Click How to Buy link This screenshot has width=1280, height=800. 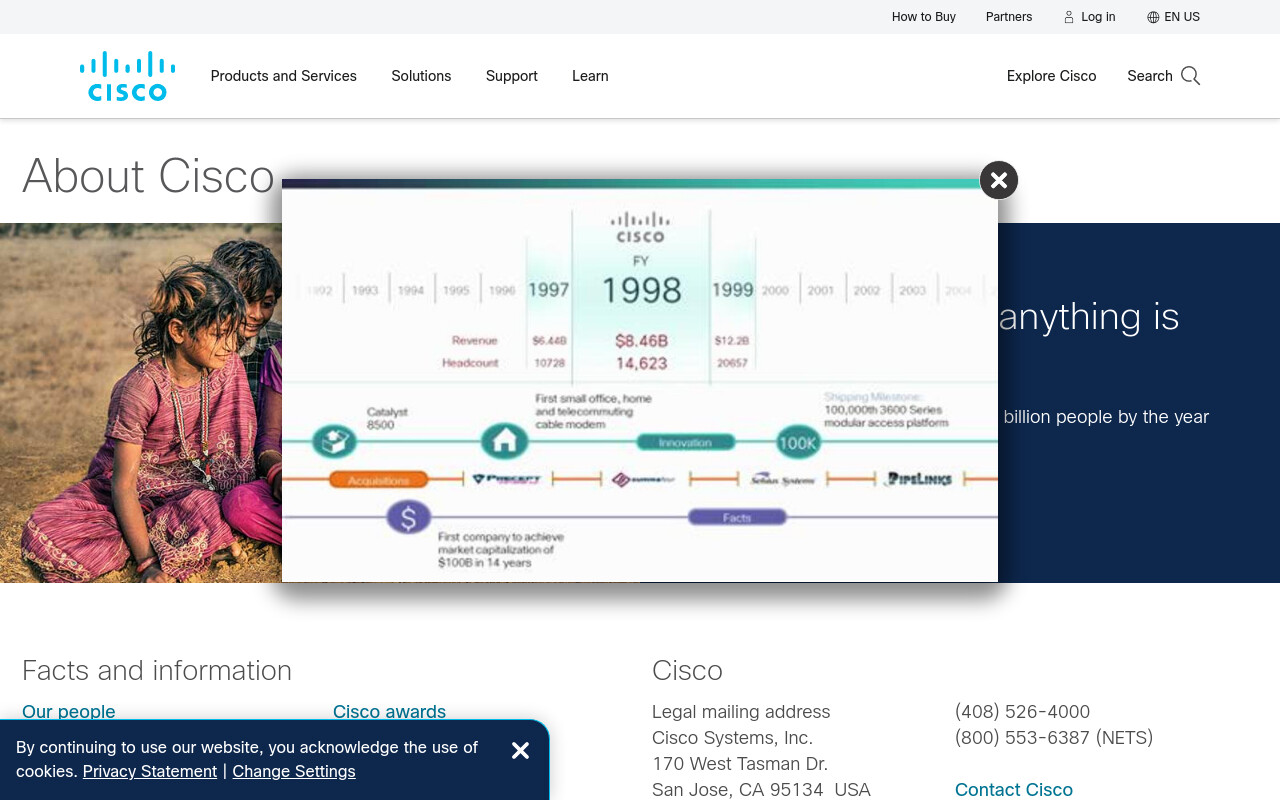[924, 17]
